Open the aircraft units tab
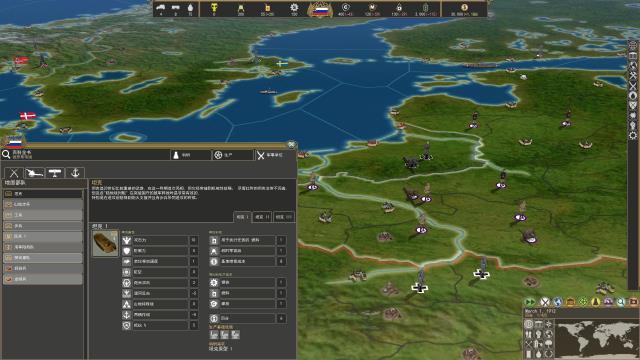The height and width of the screenshot is (360, 640). pos(55,173)
